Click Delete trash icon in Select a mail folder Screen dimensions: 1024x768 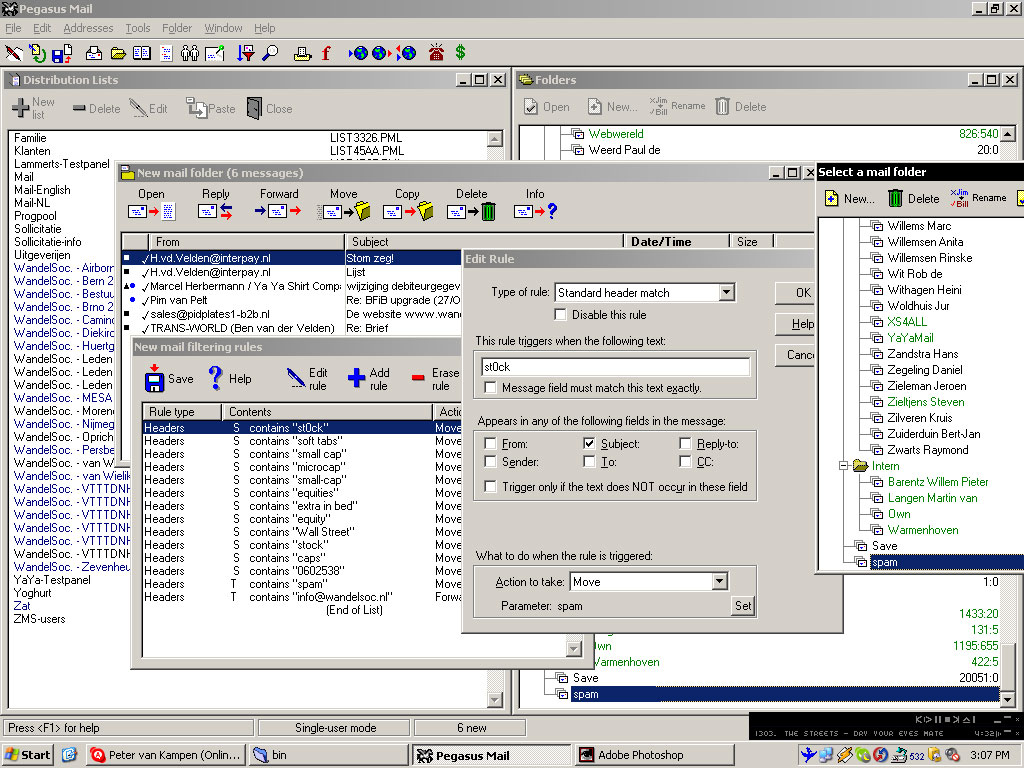pos(895,199)
